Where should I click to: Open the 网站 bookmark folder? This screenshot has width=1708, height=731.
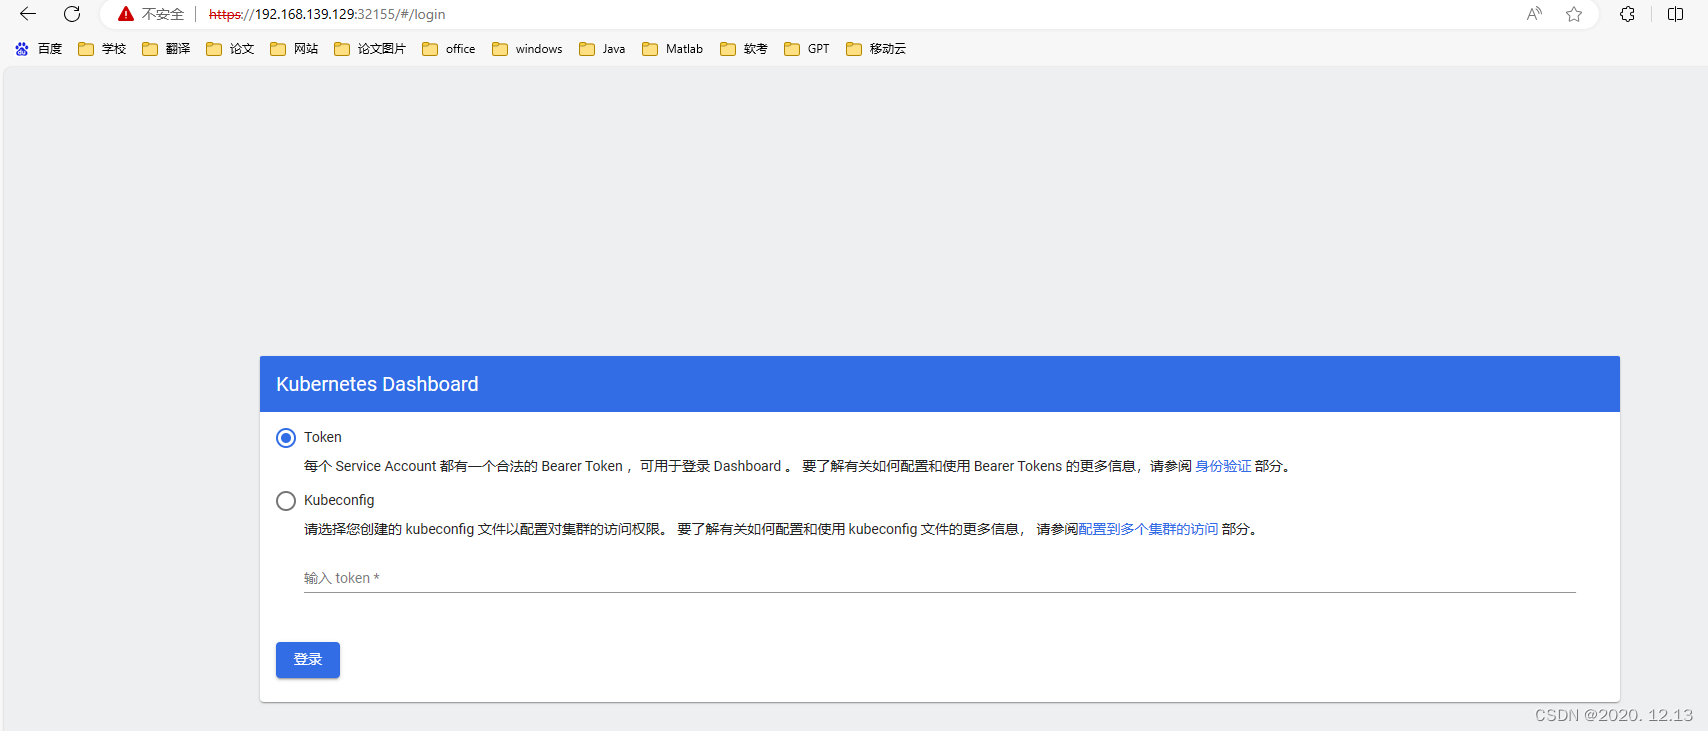tap(294, 48)
